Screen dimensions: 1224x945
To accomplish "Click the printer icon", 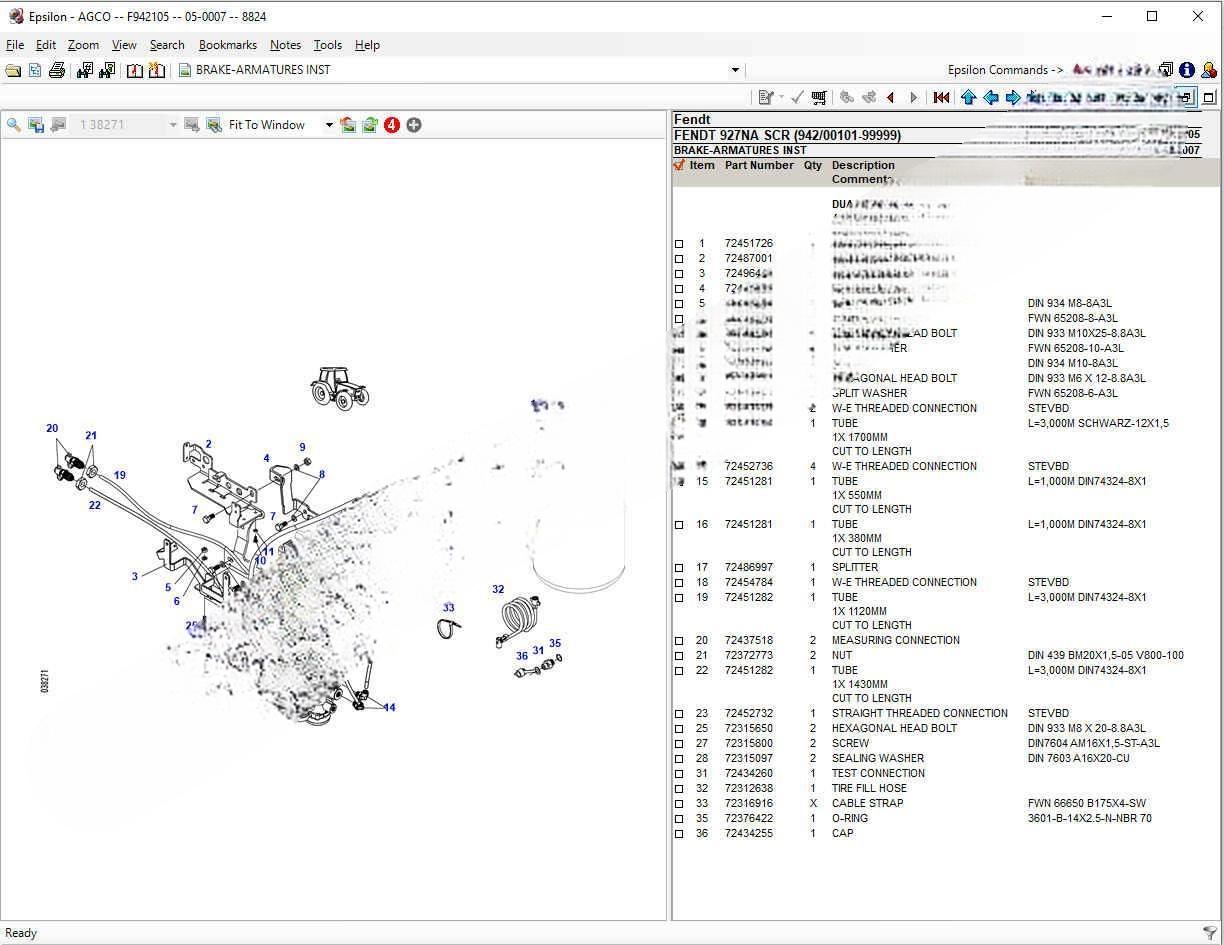I will pyautogui.click(x=57, y=70).
